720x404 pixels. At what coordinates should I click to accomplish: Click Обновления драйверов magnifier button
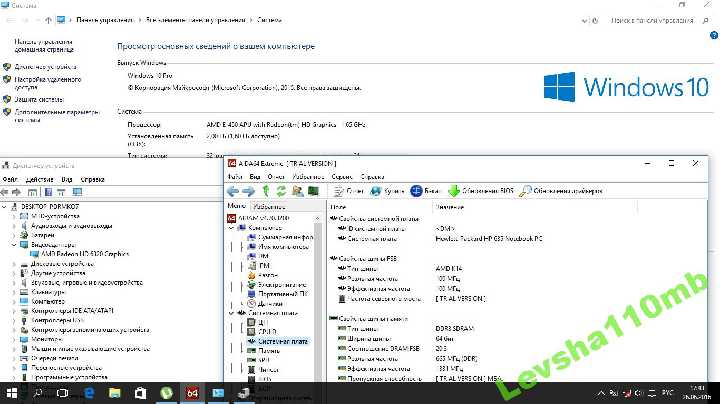[561, 191]
